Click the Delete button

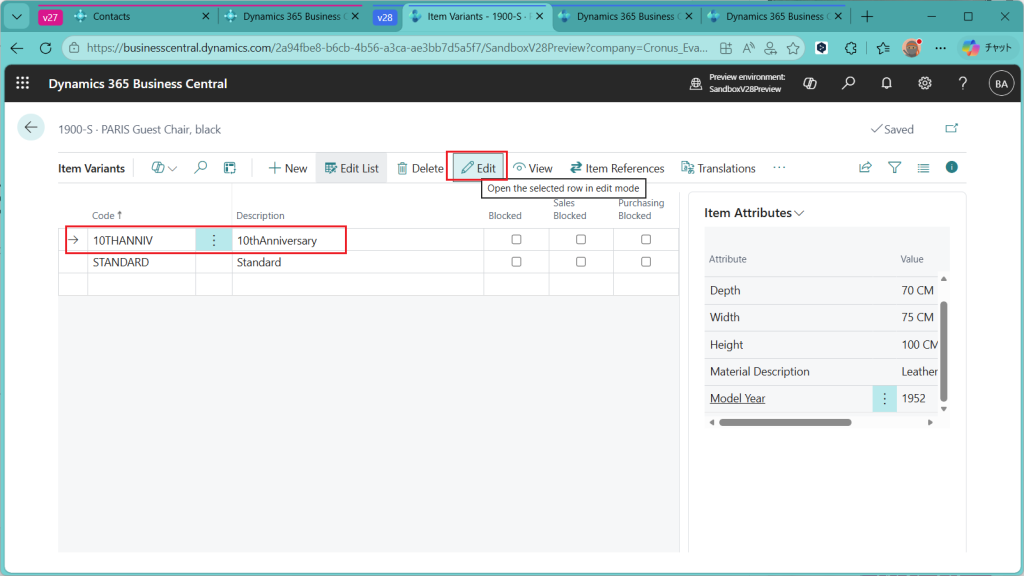pos(420,168)
